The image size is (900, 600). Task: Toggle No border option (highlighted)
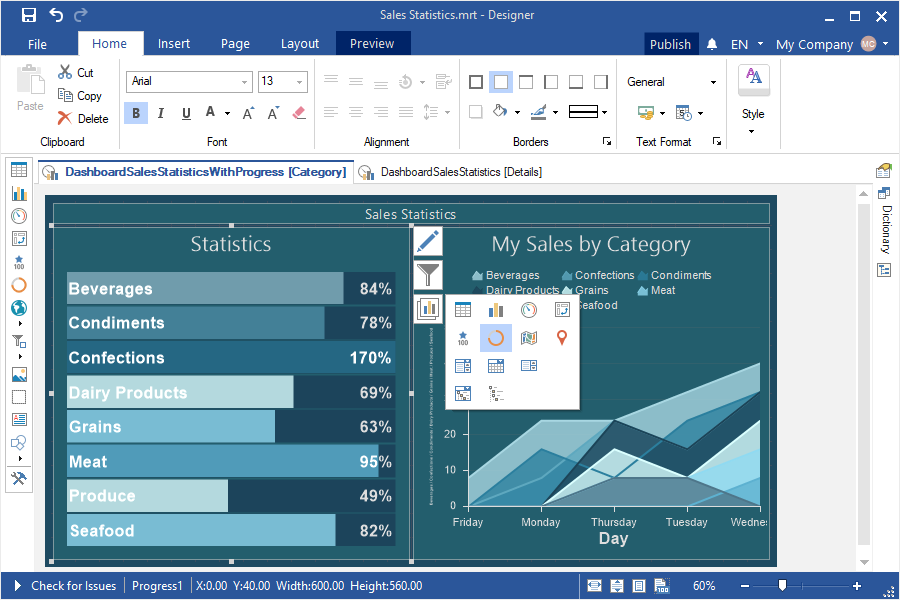(501, 82)
